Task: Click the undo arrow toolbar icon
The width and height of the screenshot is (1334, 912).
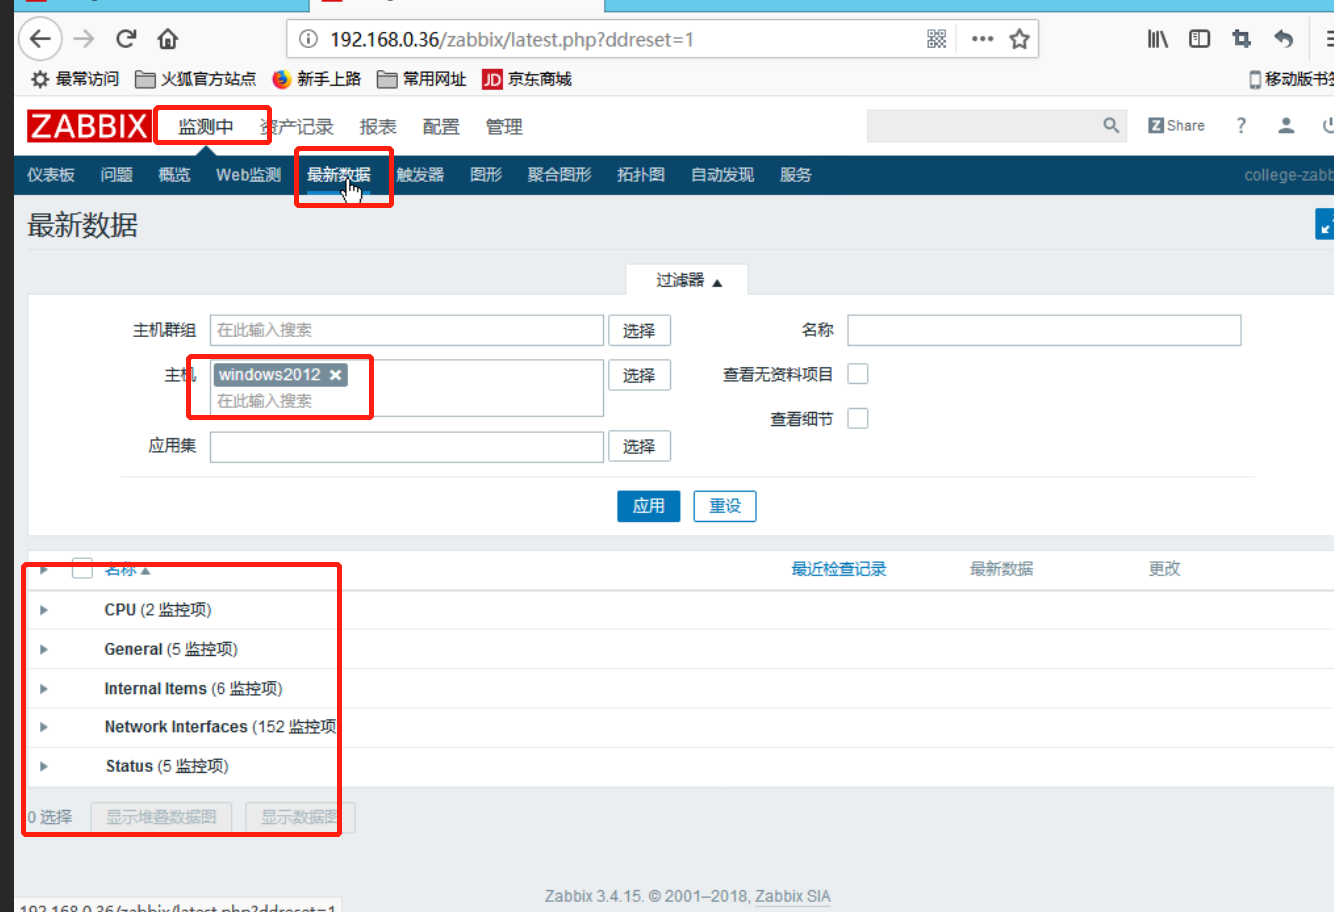Action: (x=1284, y=39)
